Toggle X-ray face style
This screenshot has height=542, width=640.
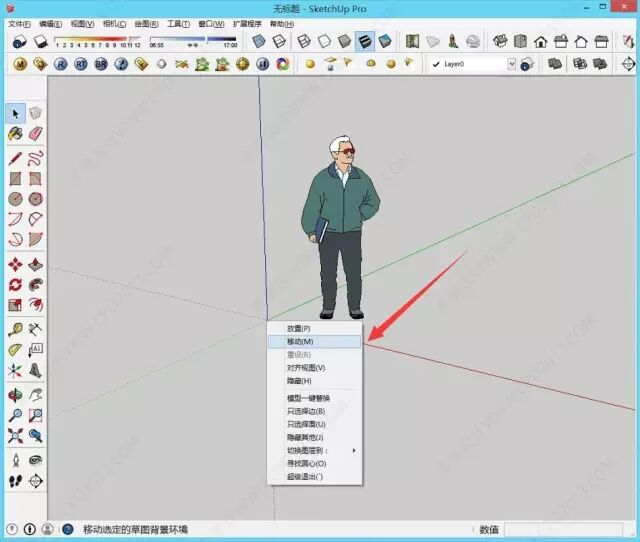259,41
